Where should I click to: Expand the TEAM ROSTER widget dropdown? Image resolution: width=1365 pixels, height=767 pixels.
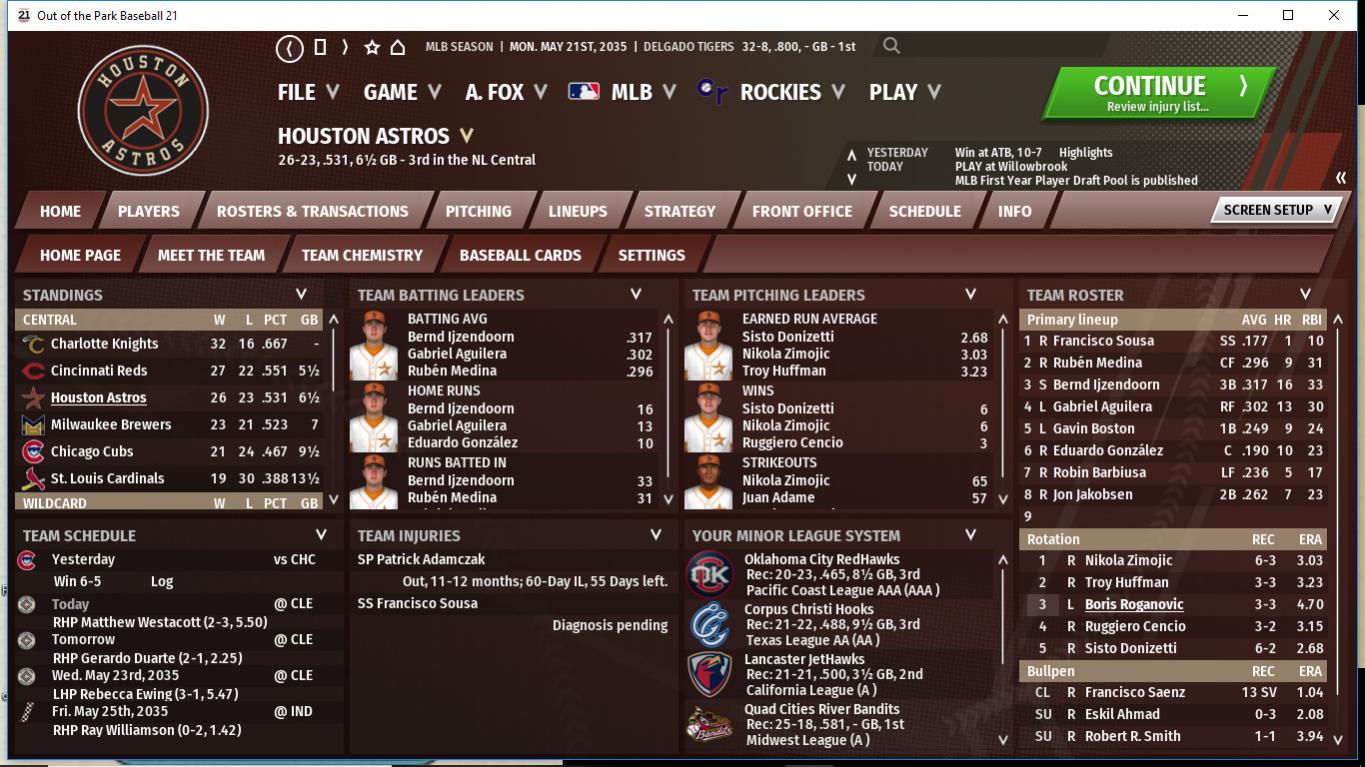point(1305,295)
